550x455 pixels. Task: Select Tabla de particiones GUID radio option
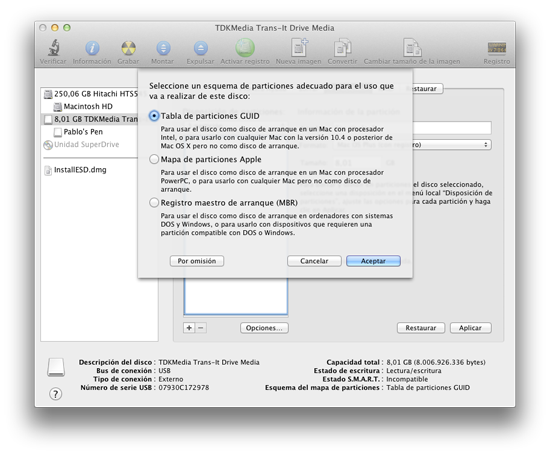[x=154, y=116]
